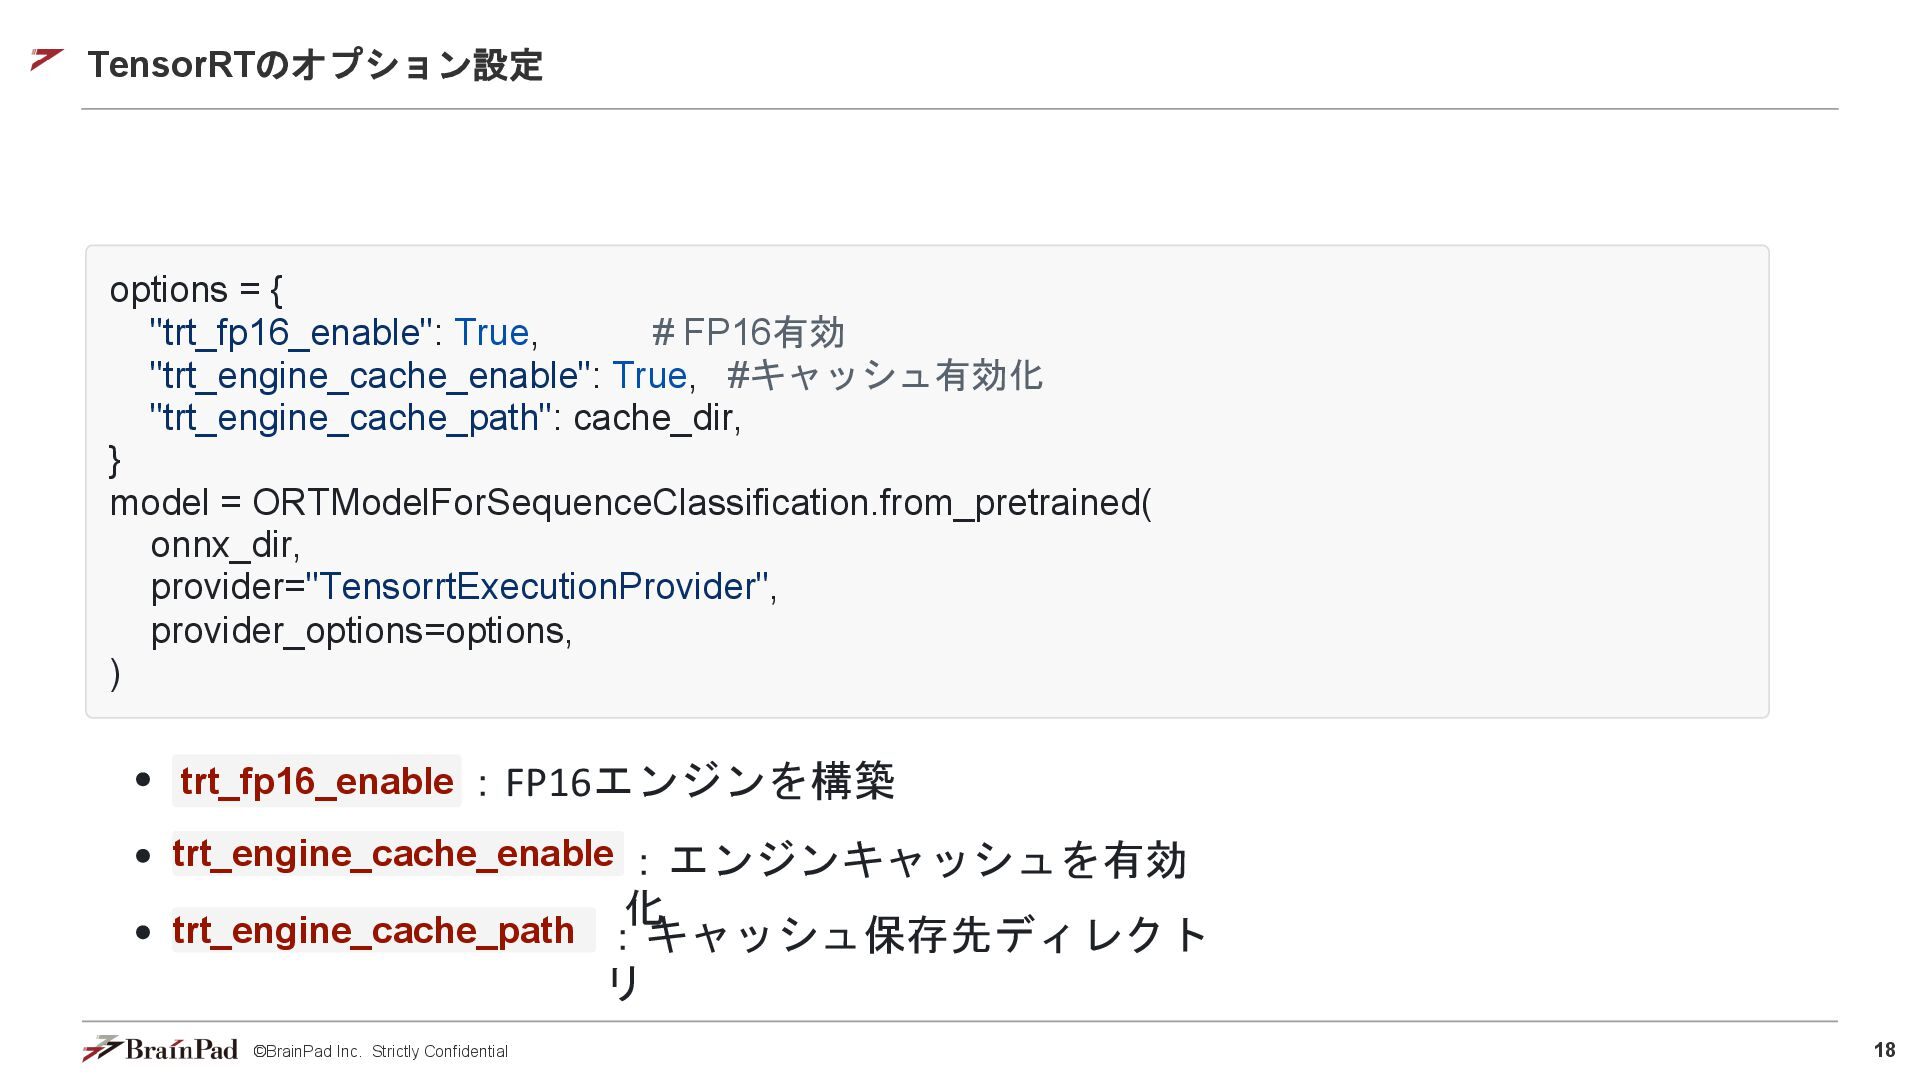
Task: Click the "Strictly Confidential" footer text
Action: point(439,1051)
